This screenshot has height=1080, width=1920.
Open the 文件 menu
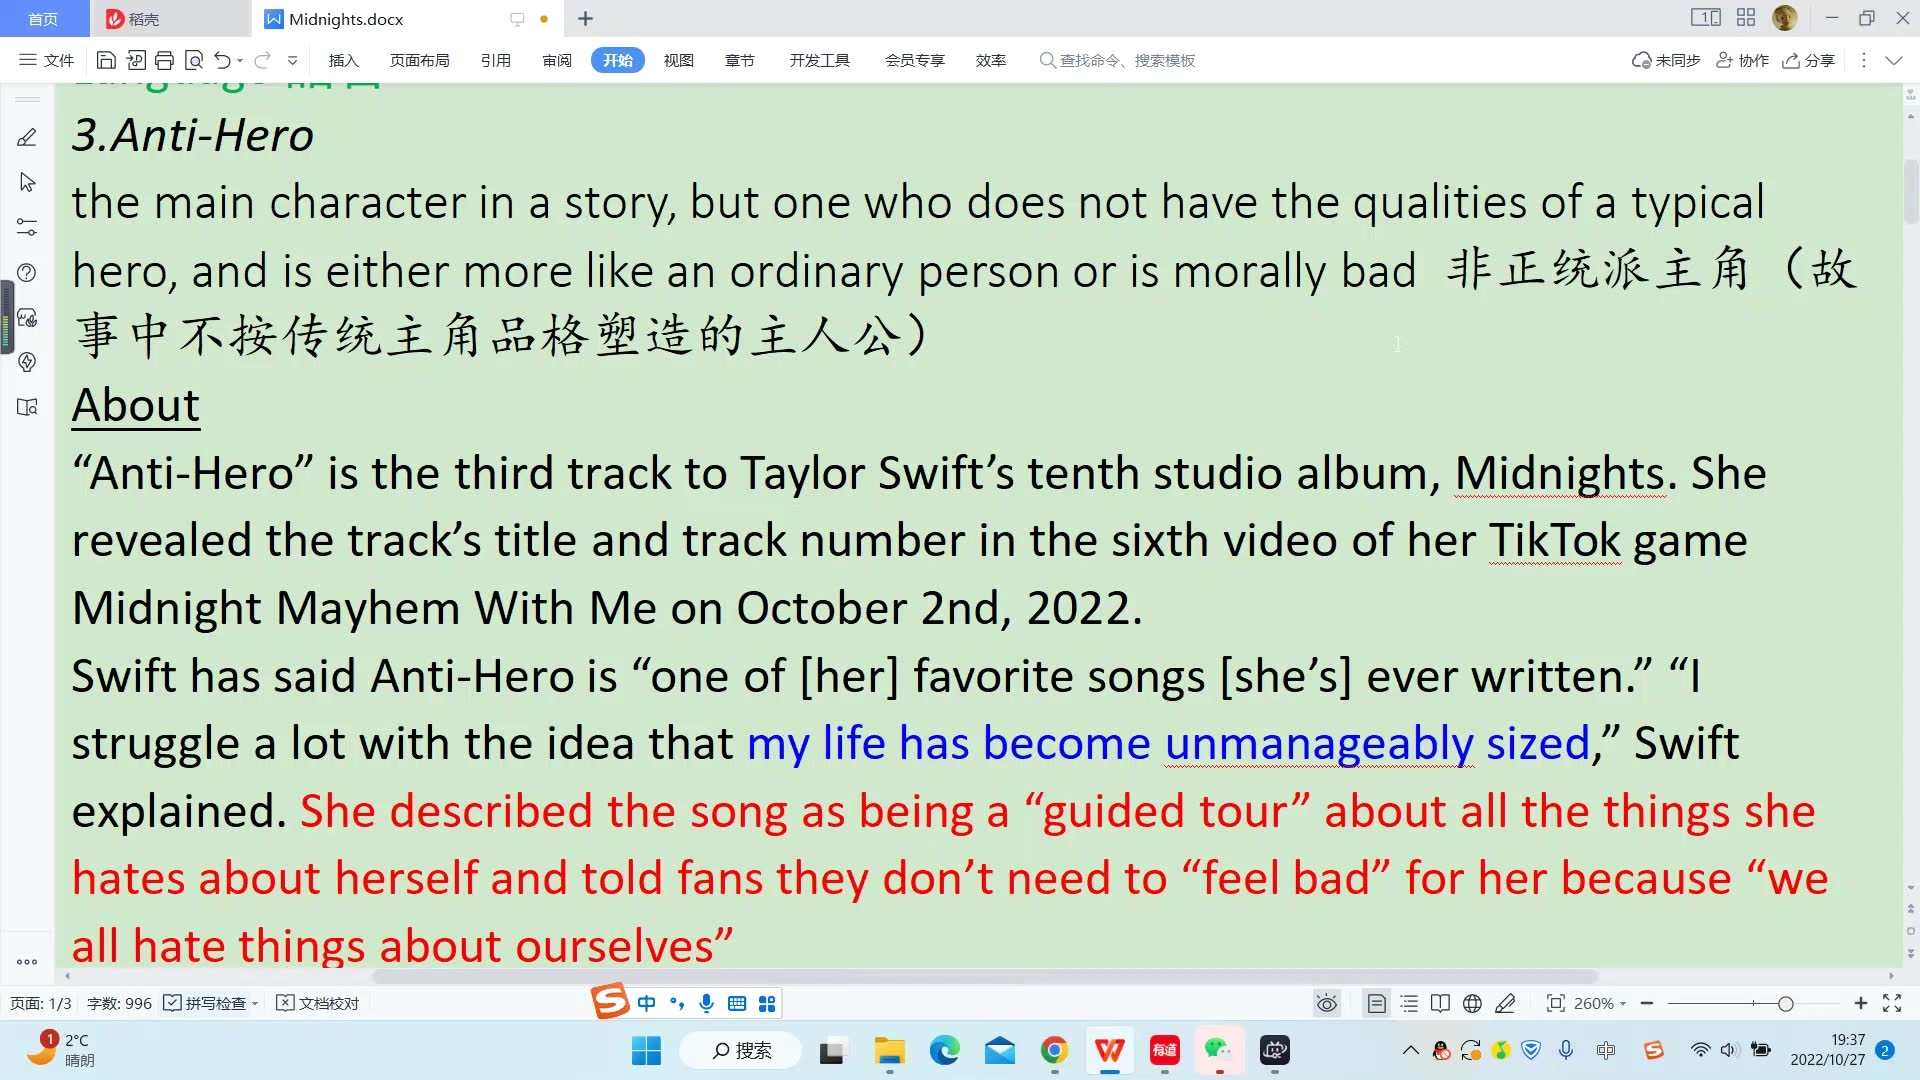tap(47, 60)
